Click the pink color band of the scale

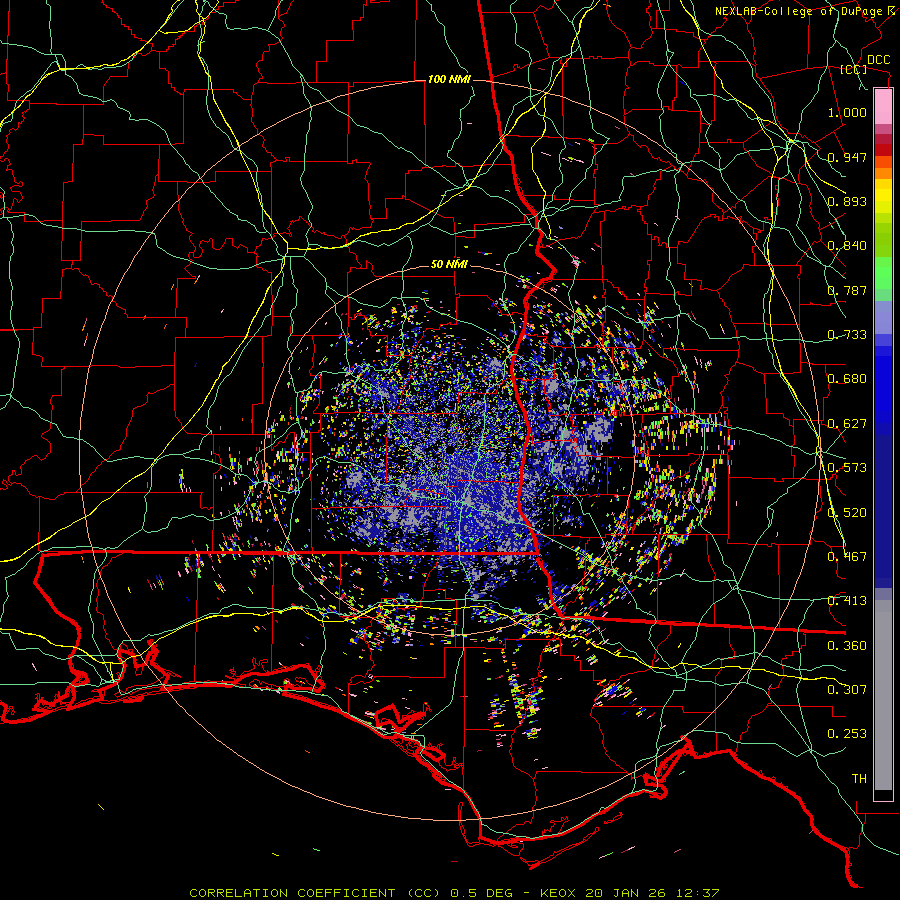click(883, 107)
